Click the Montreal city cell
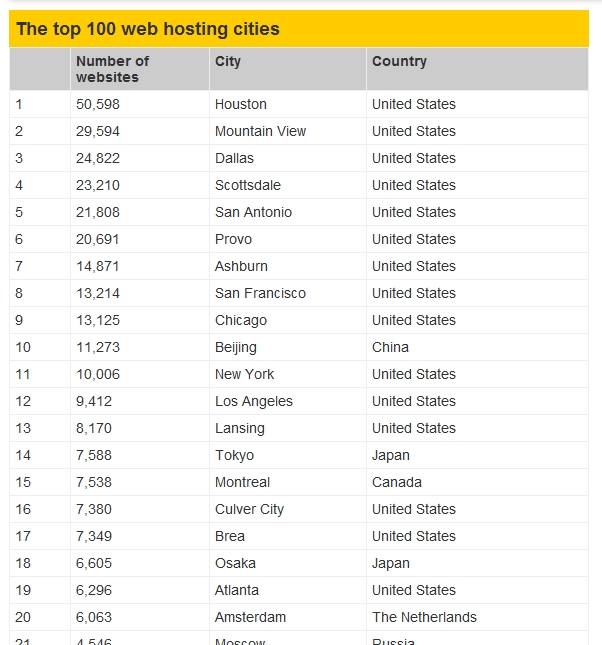 [242, 482]
